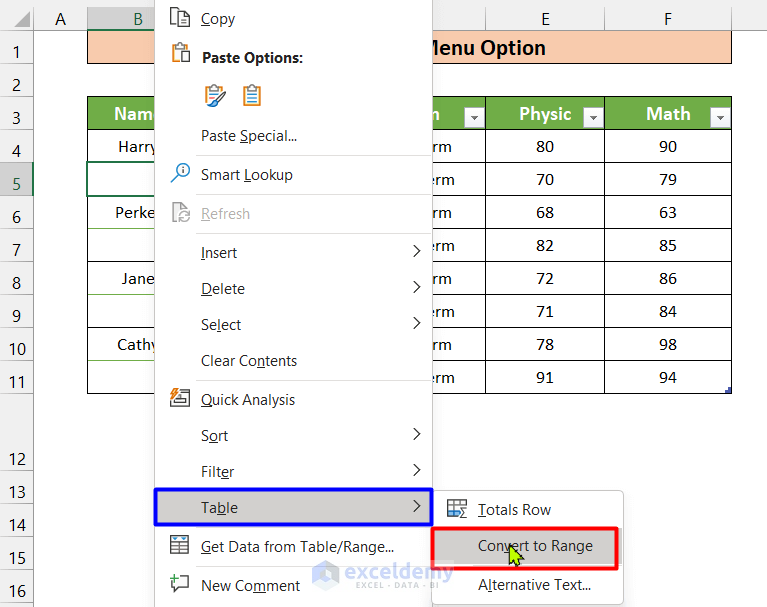This screenshot has height=607, width=767.
Task: Select Clear Contents menu entry
Action: pyautogui.click(x=249, y=361)
